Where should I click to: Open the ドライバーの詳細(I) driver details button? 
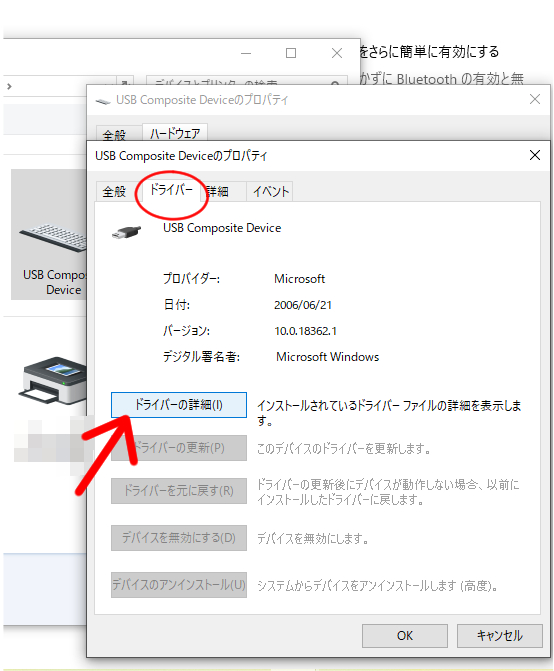pos(179,405)
